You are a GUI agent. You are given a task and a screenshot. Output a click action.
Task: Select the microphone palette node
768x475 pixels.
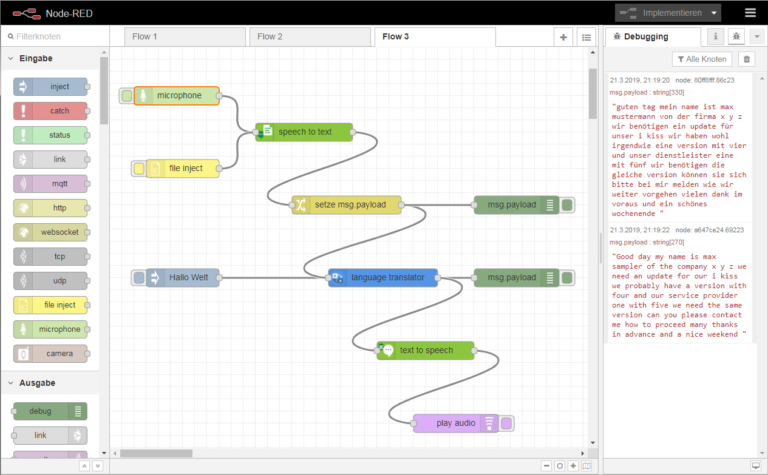pyautogui.click(x=50, y=329)
